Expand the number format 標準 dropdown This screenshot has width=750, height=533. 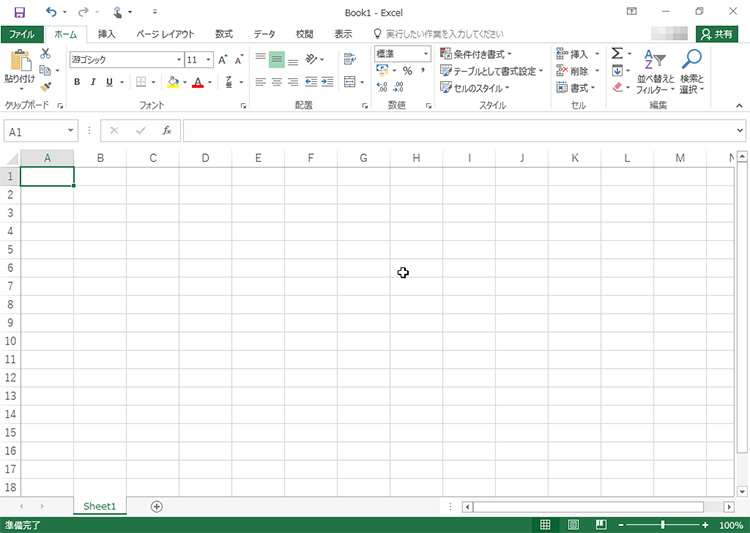coord(402,54)
